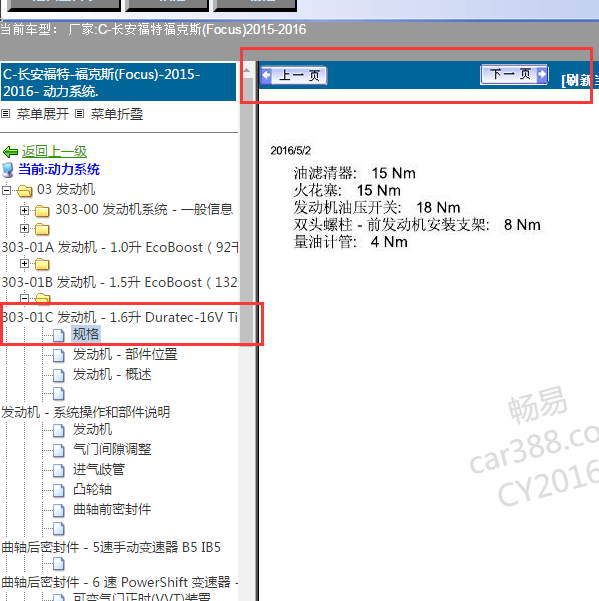This screenshot has width=599, height=601.
Task: Expand the 303-01B 1.5升 EcoBoost node
Action: 25,264
